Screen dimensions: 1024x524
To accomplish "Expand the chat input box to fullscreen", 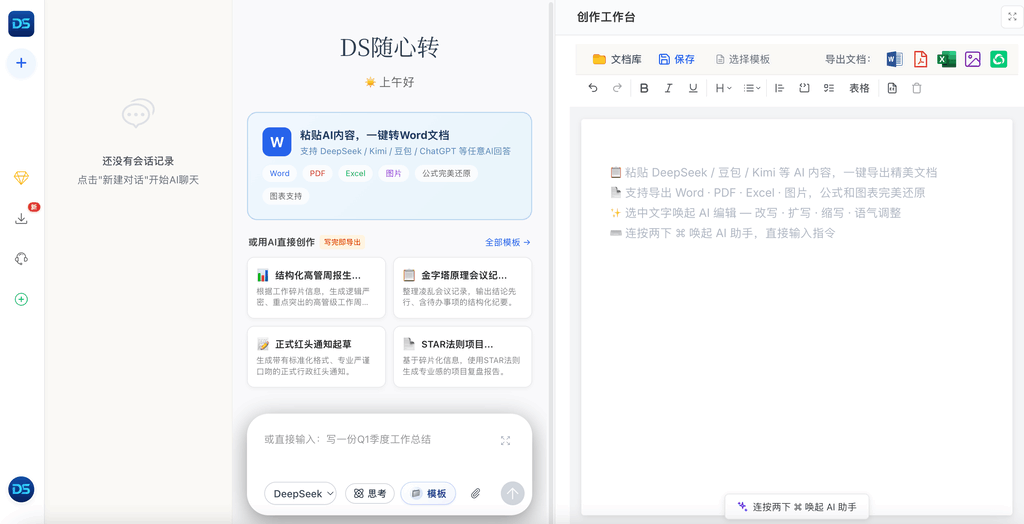I will click(505, 440).
